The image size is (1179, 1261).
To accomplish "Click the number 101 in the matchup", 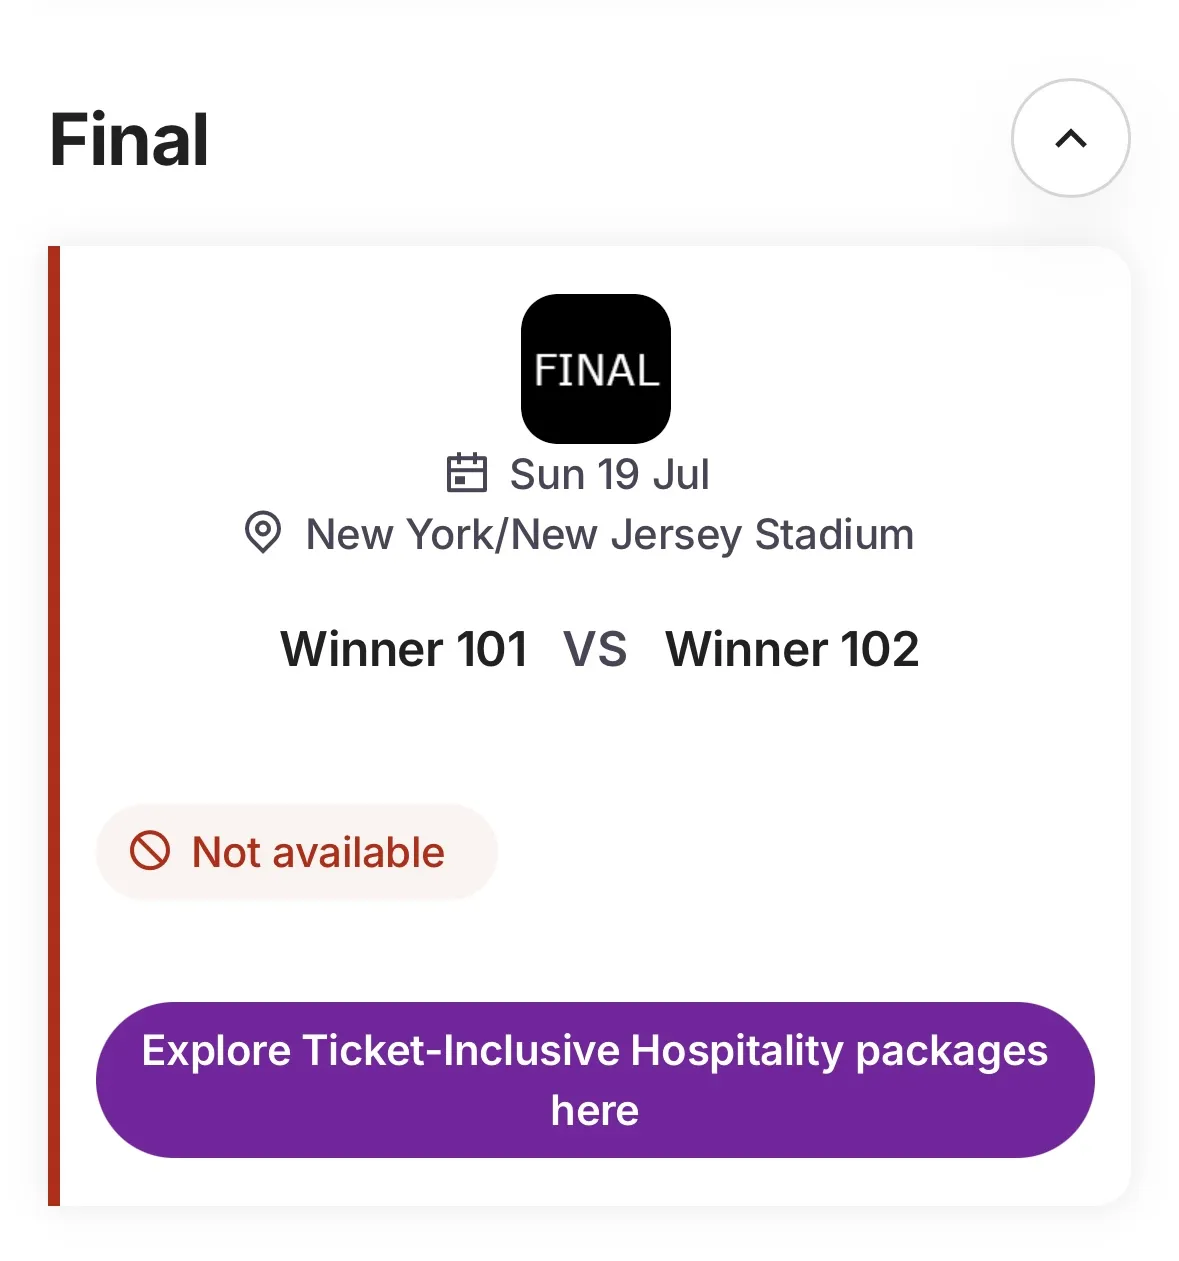I will pyautogui.click(x=492, y=649).
